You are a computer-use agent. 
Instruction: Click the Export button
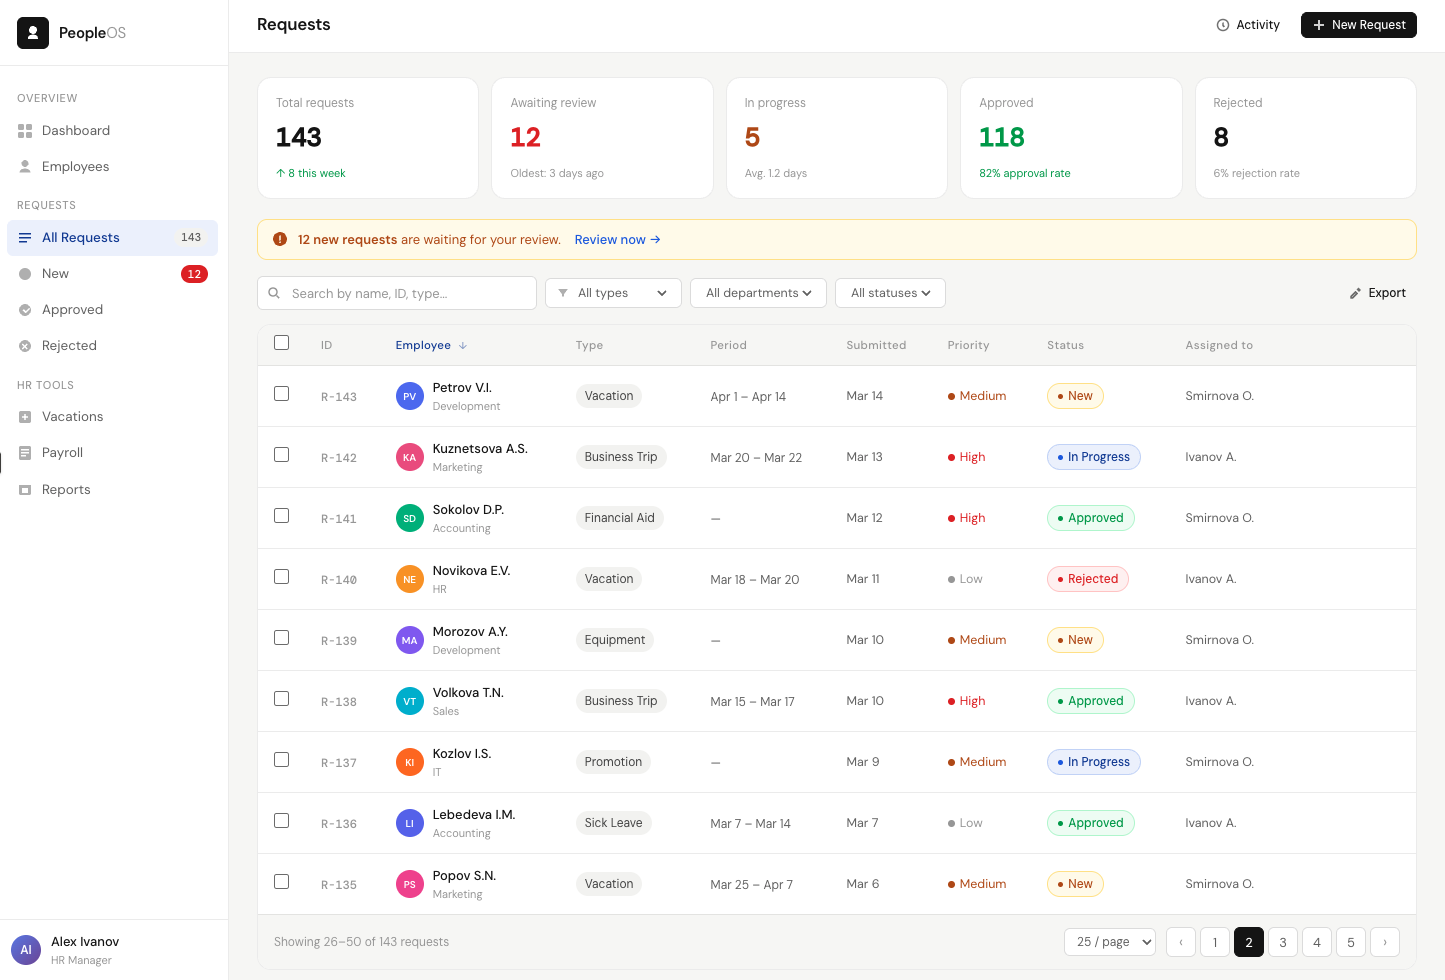pos(1378,293)
